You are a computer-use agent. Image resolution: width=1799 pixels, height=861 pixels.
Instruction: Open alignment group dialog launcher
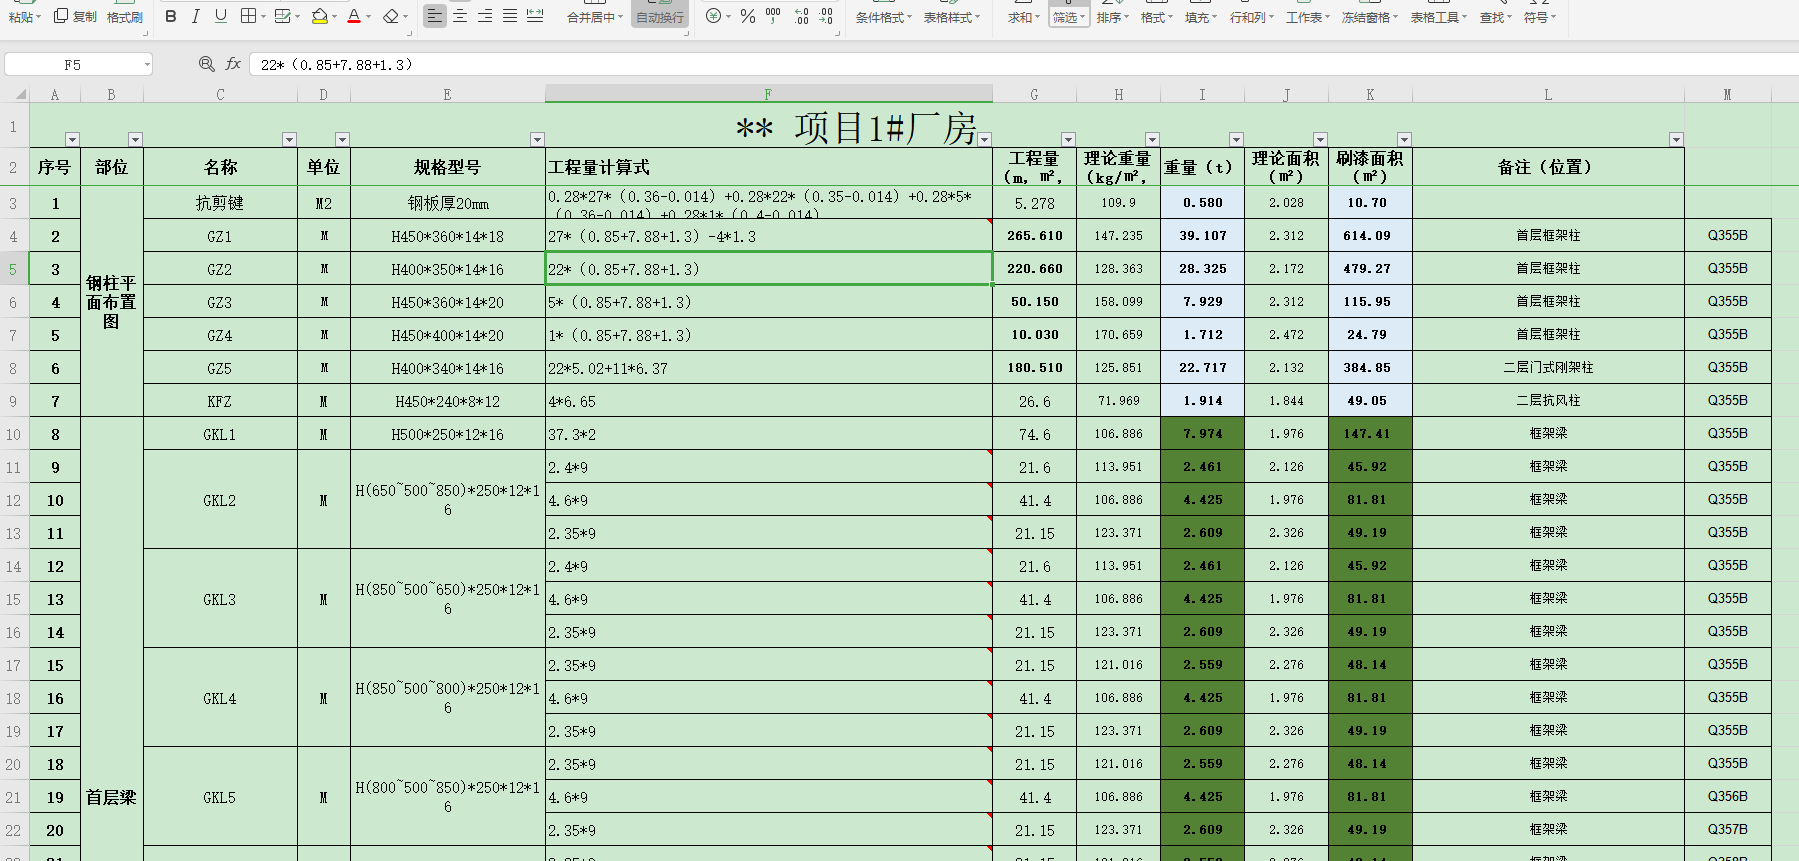687,33
